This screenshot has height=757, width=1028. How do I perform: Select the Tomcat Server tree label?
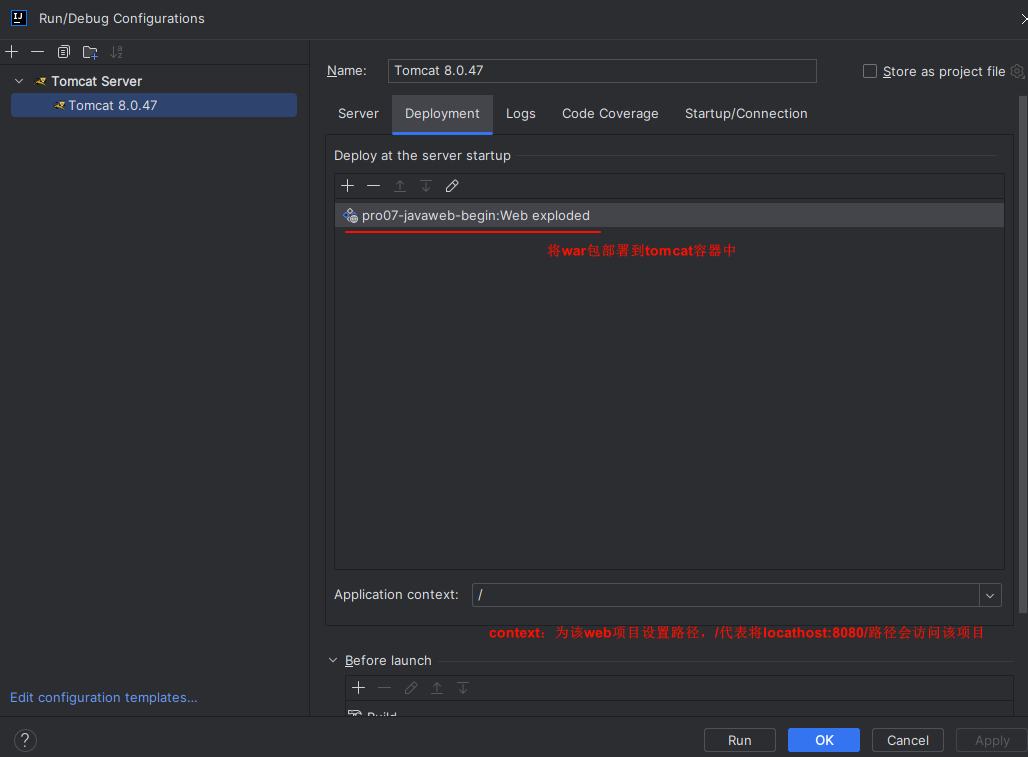(x=96, y=81)
